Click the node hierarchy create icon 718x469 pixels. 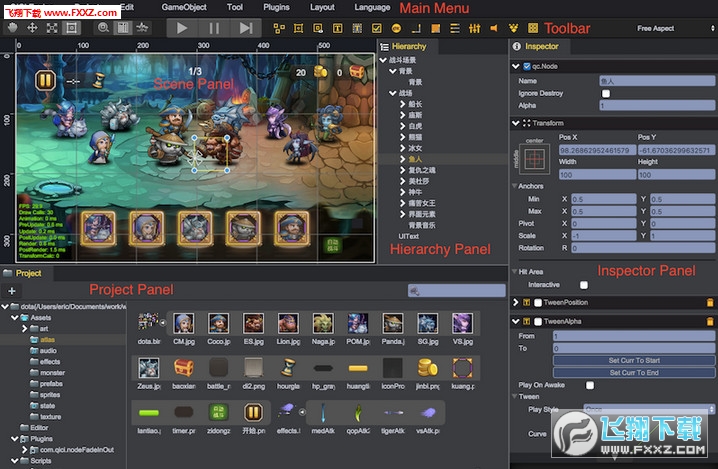(279, 28)
